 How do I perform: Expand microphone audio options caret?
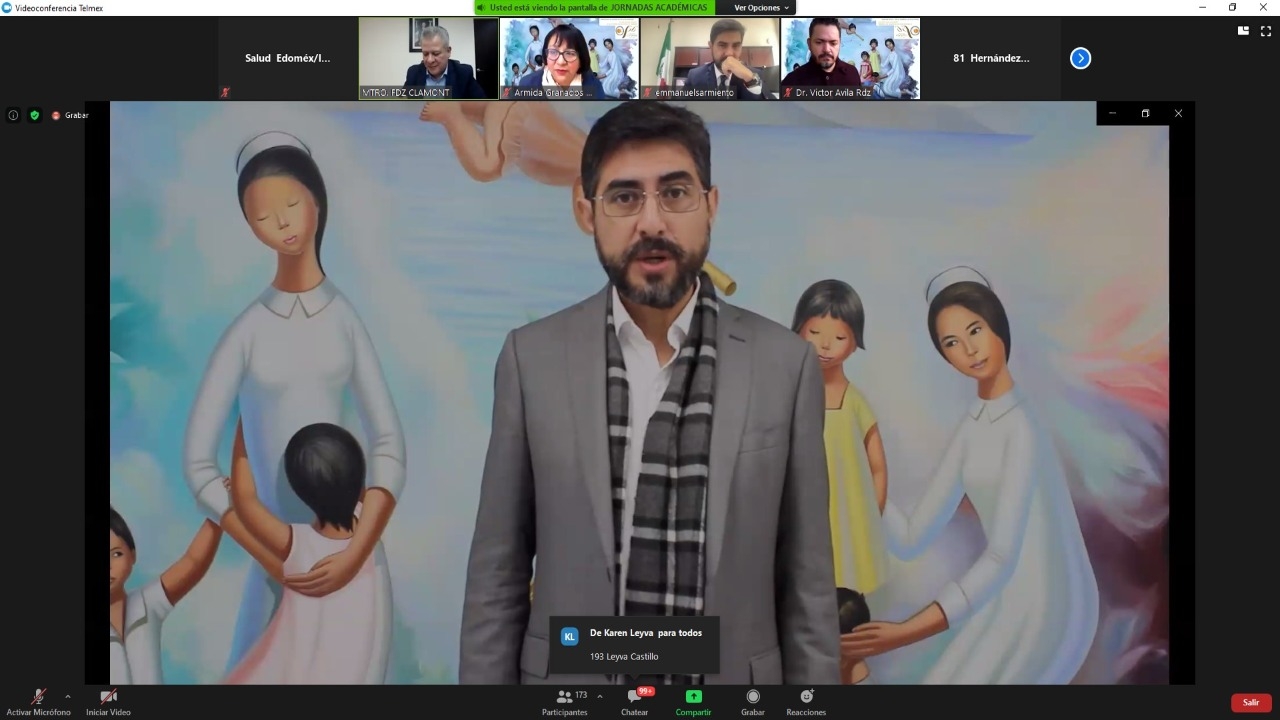pos(68,696)
